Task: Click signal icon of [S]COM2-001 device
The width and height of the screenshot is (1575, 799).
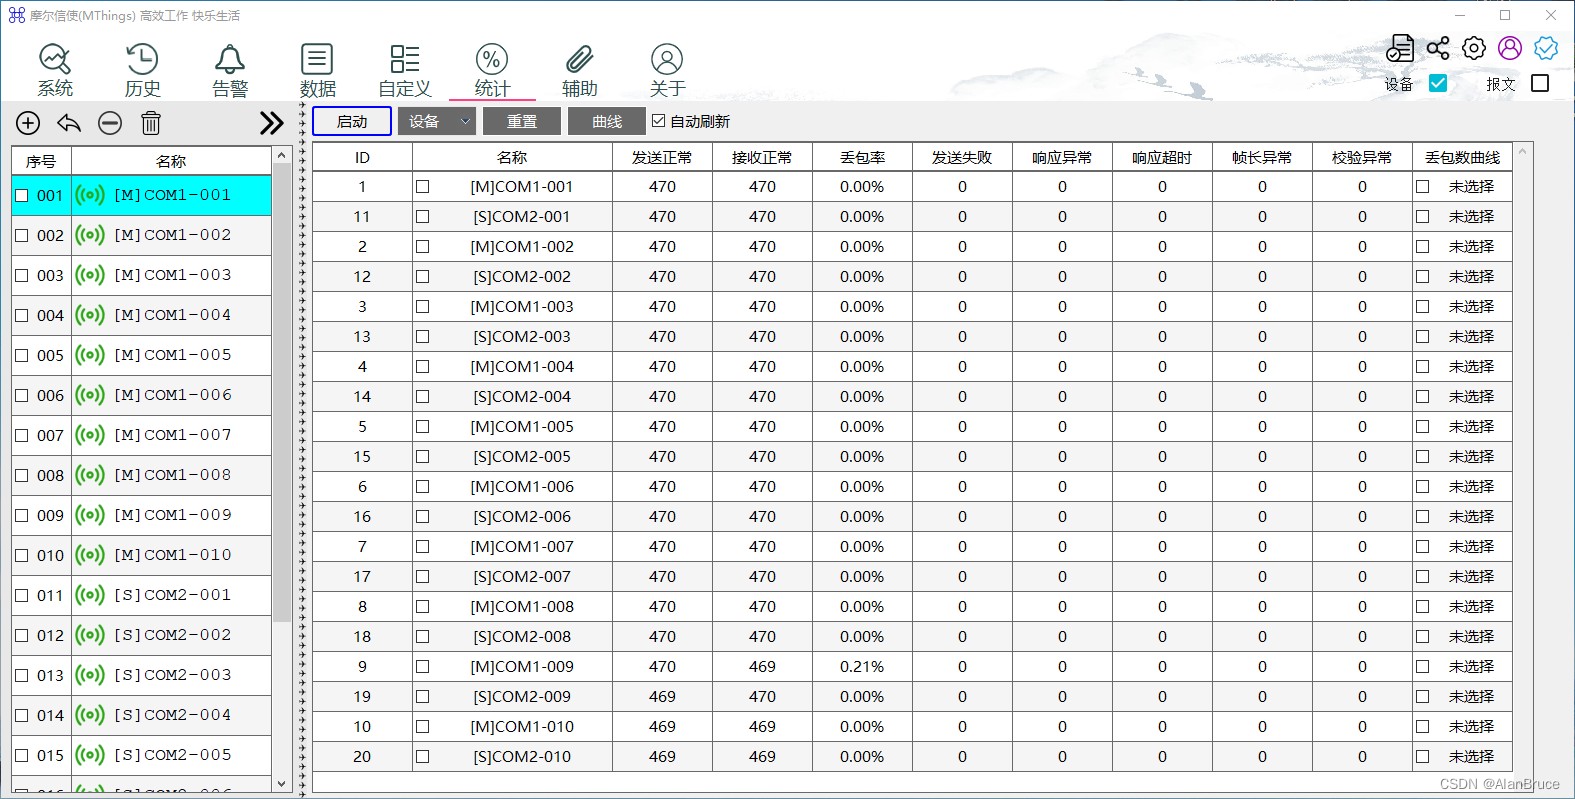Action: pos(90,595)
